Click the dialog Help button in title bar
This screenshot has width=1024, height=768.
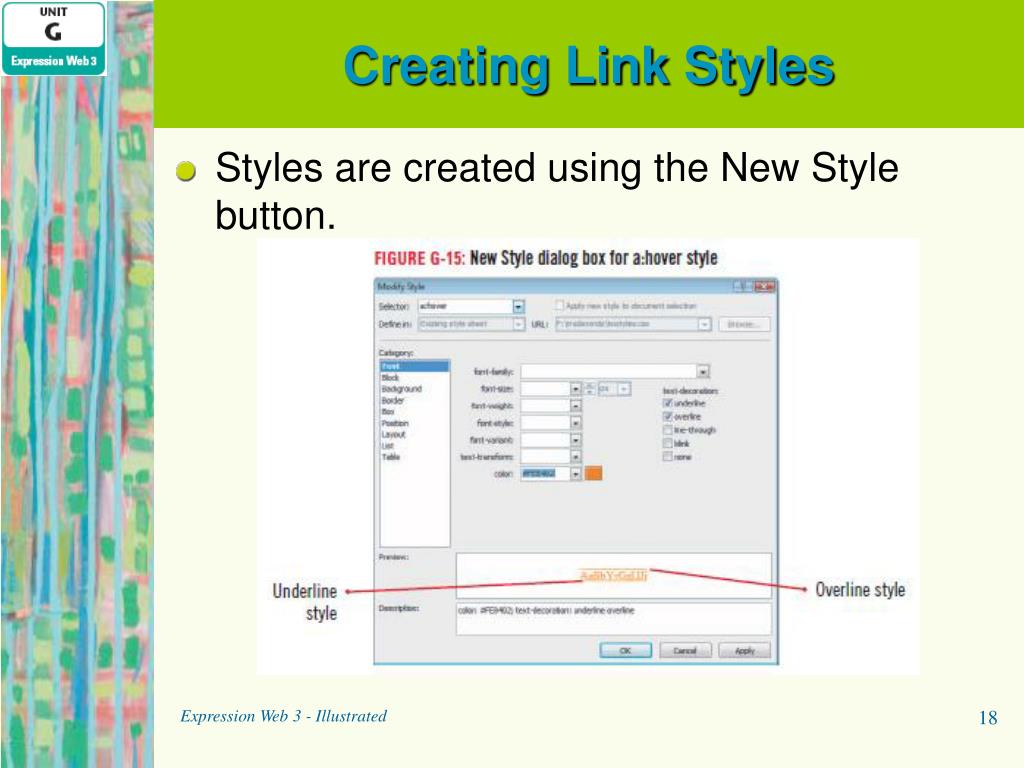coord(742,286)
